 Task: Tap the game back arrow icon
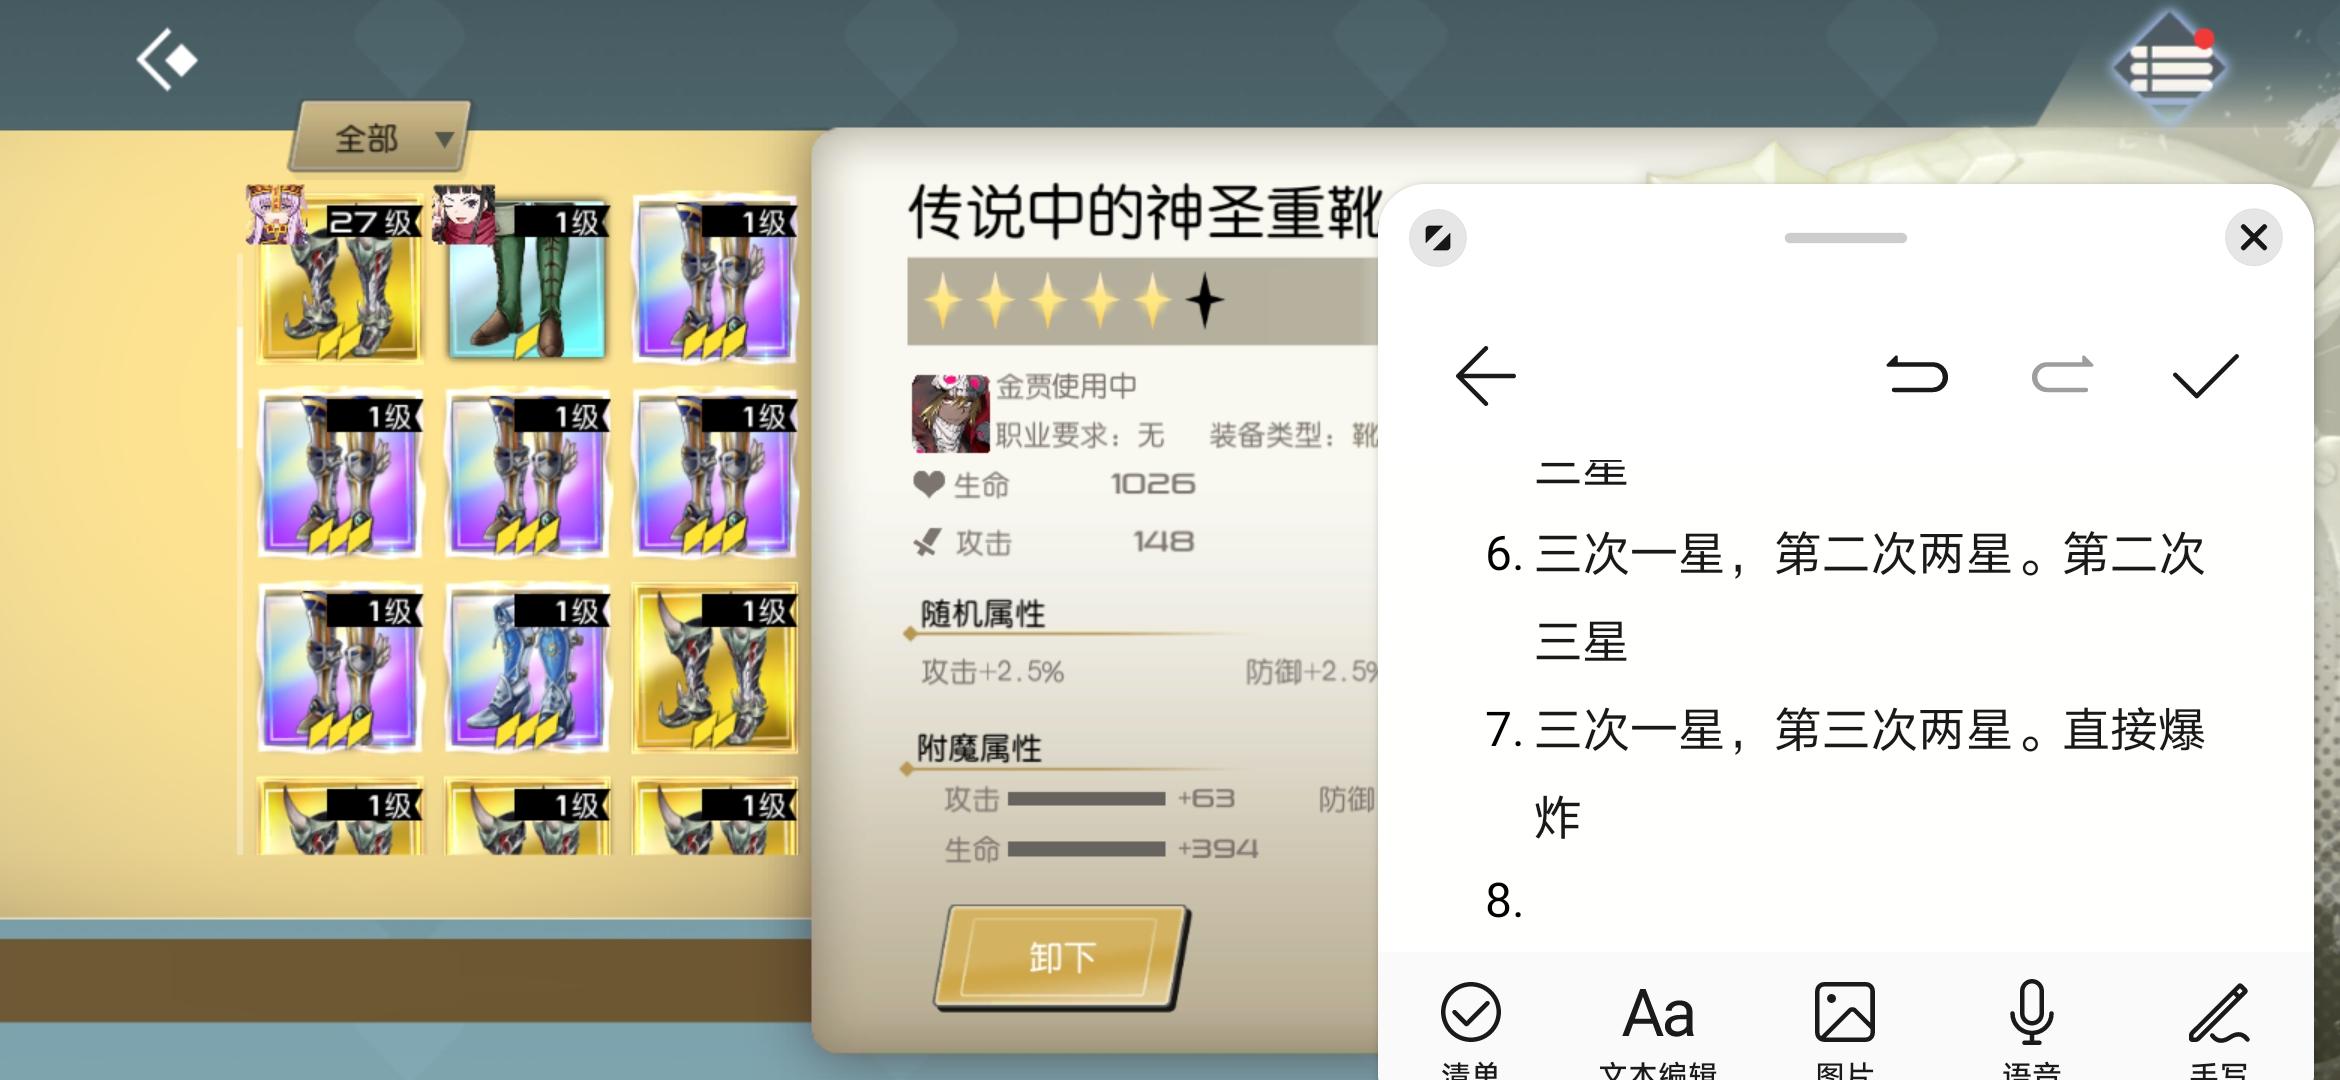coord(166,60)
